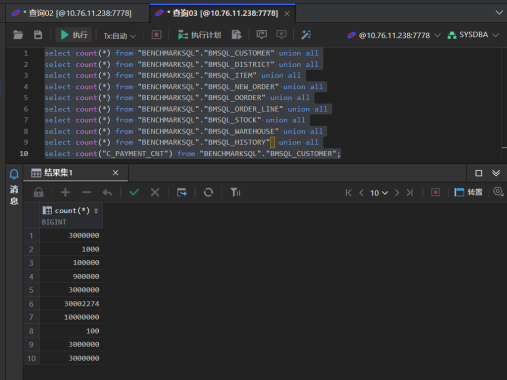507x380 pixels.
Task: Click the cell with value 10000000
Action: pos(71,317)
